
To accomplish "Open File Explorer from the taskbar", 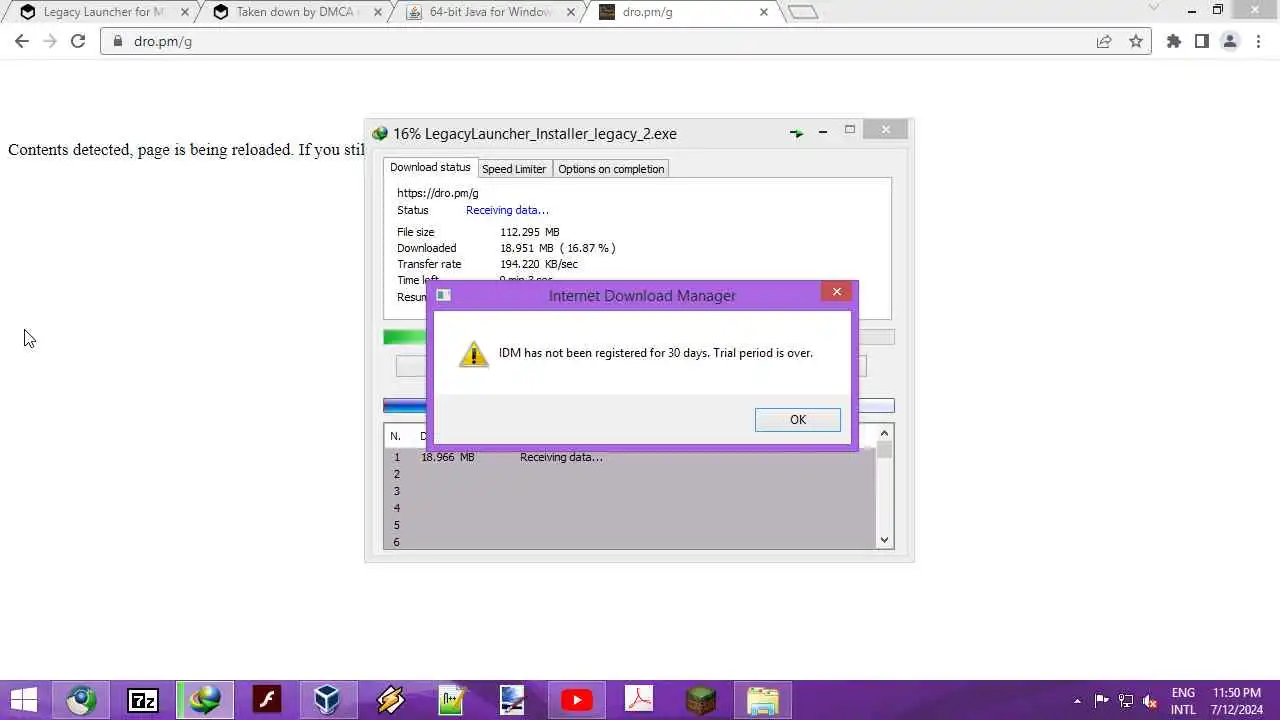I will (x=763, y=700).
